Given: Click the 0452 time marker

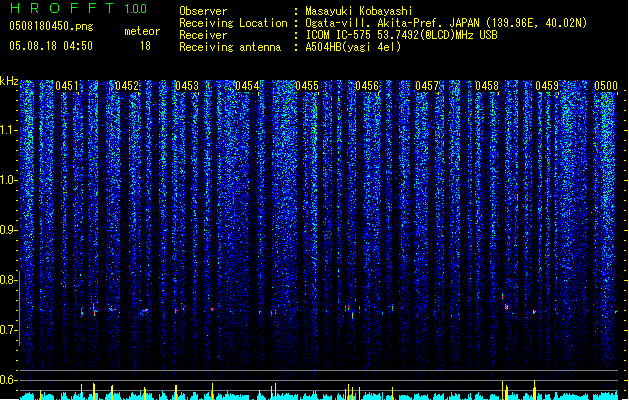Looking at the screenshot, I should (x=127, y=86).
